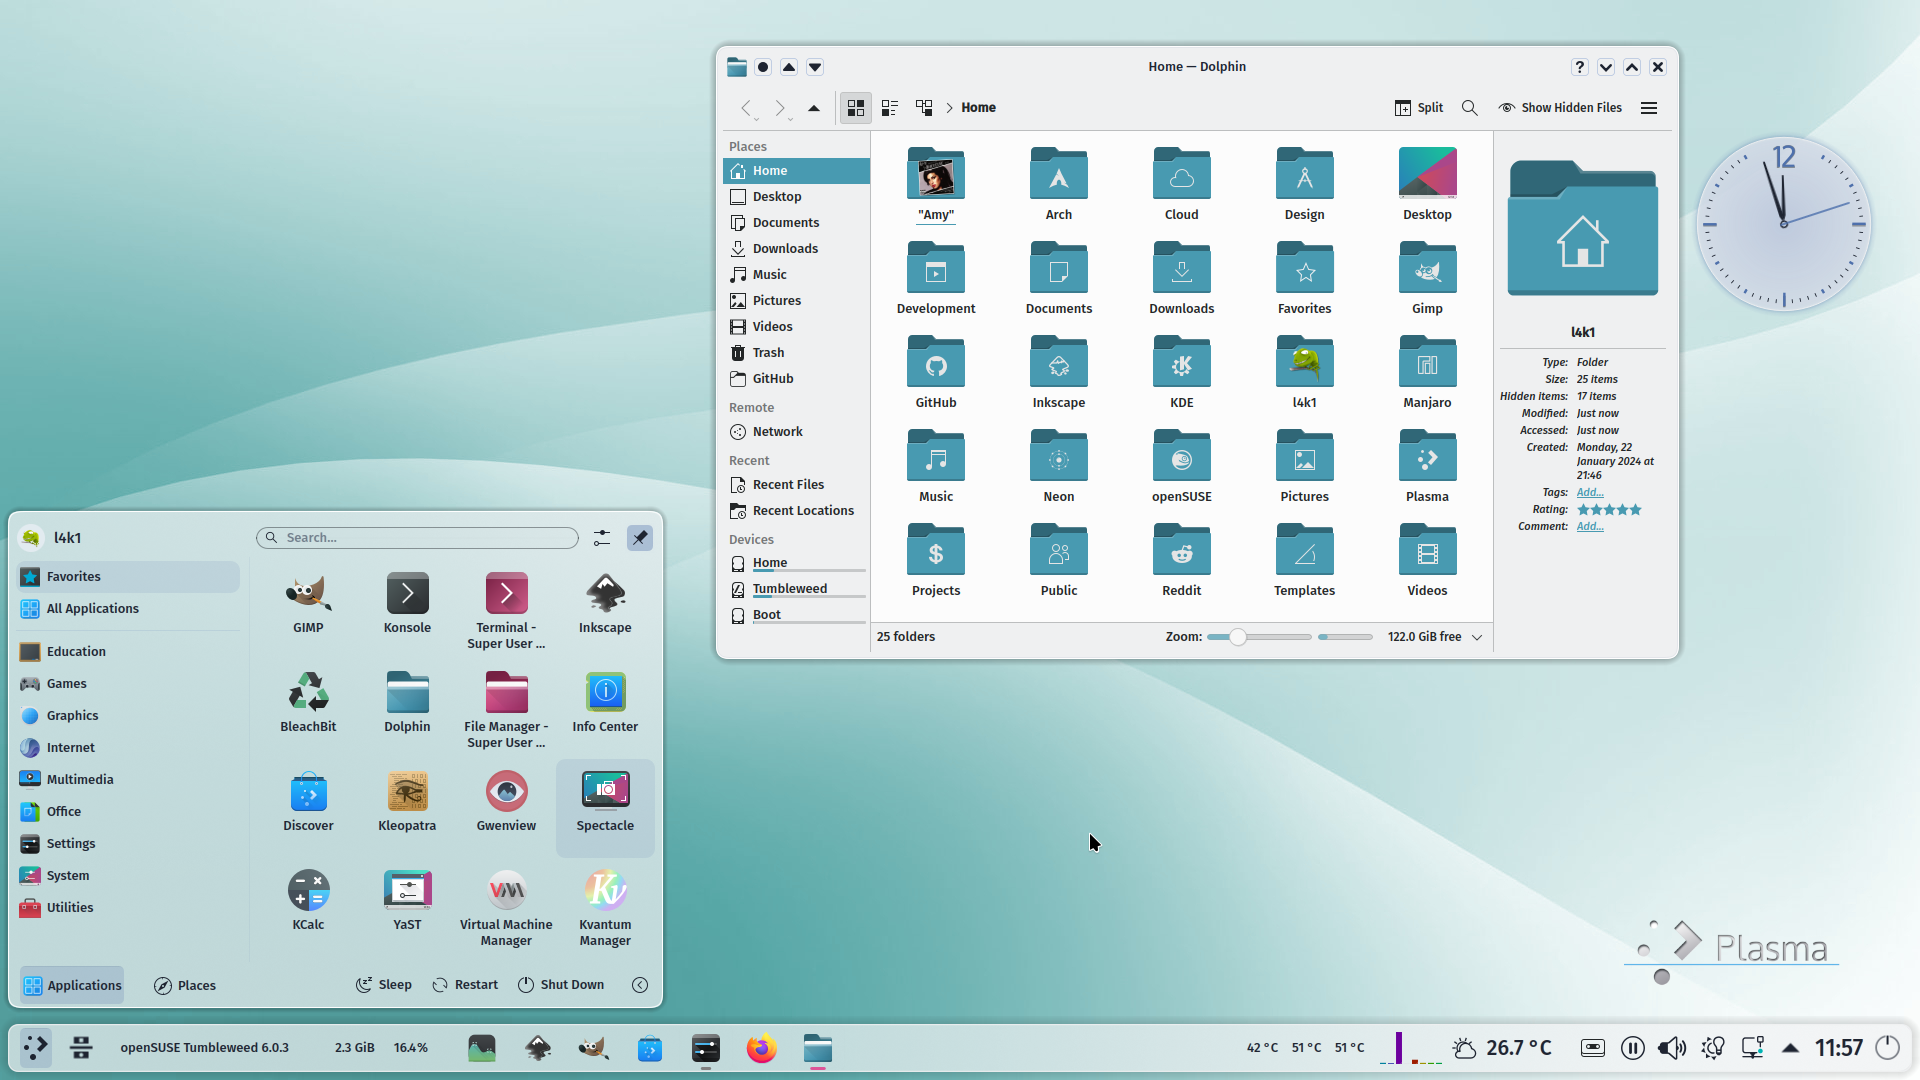1920x1080 pixels.
Task: Click Firefox icon in the taskbar
Action: point(762,1048)
